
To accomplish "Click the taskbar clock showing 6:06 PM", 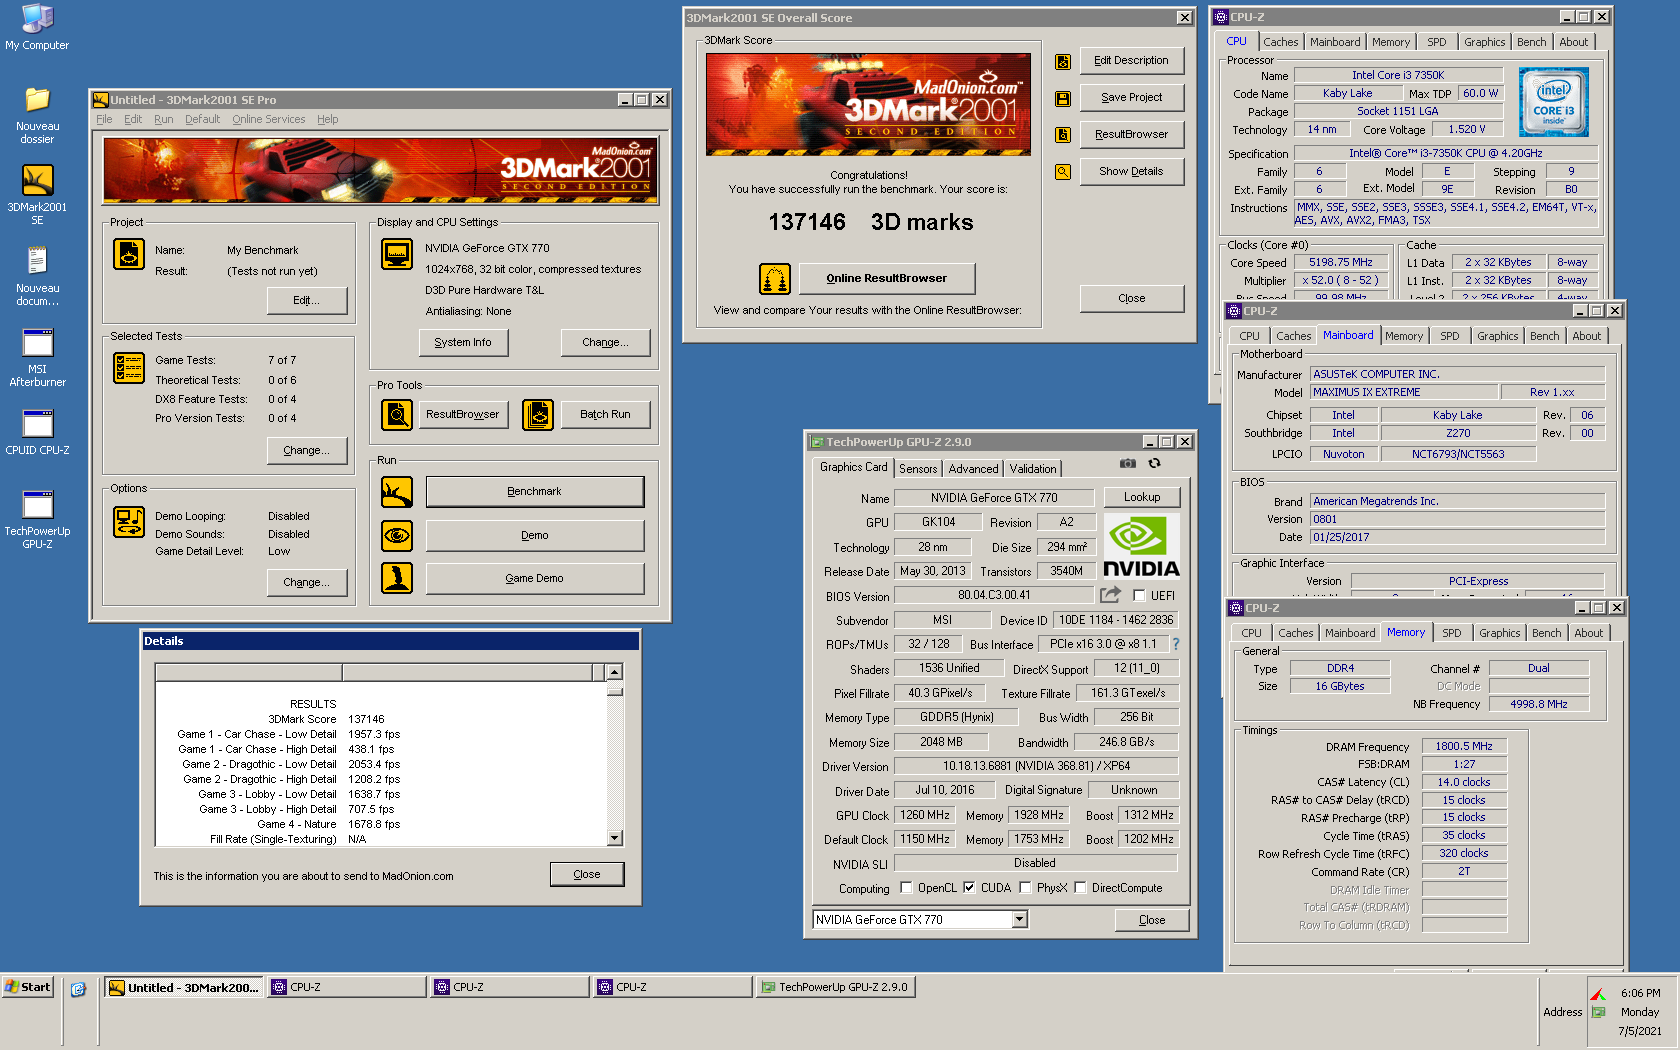I will [x=1641, y=993].
